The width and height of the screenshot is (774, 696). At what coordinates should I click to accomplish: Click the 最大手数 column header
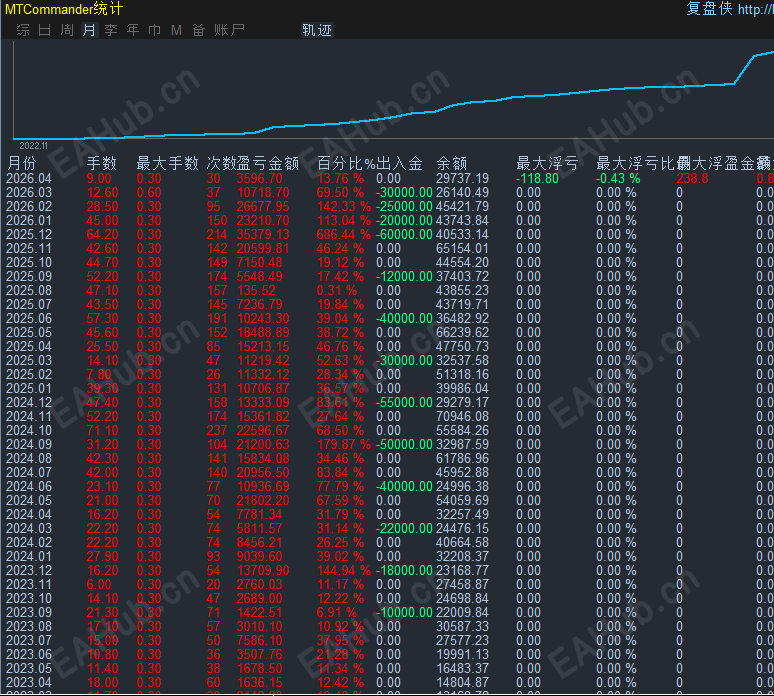167,163
